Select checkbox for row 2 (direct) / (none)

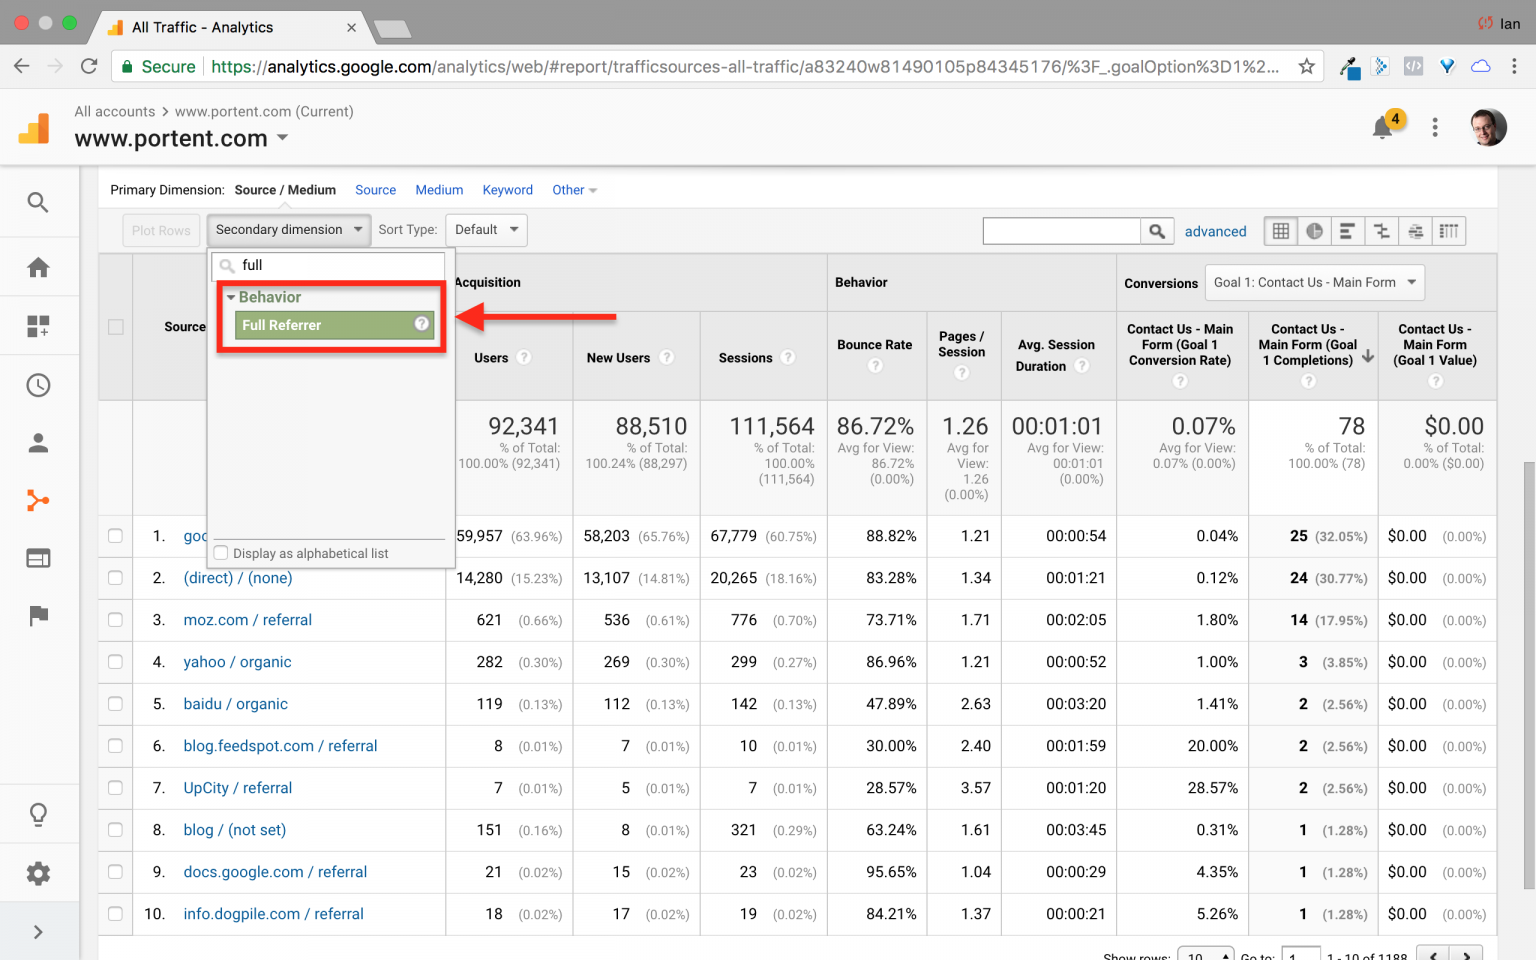[x=116, y=578]
